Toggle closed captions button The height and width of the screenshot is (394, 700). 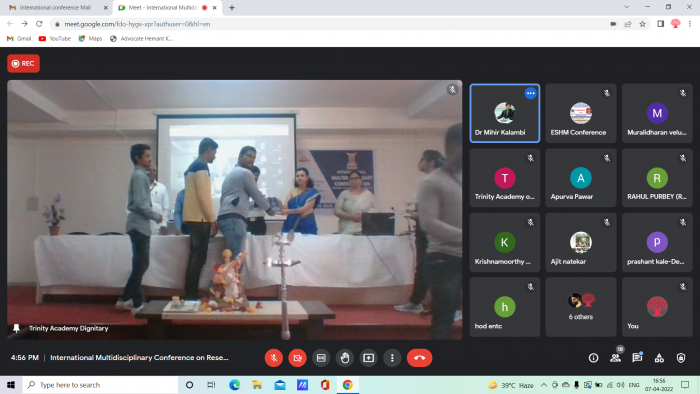[x=321, y=358]
